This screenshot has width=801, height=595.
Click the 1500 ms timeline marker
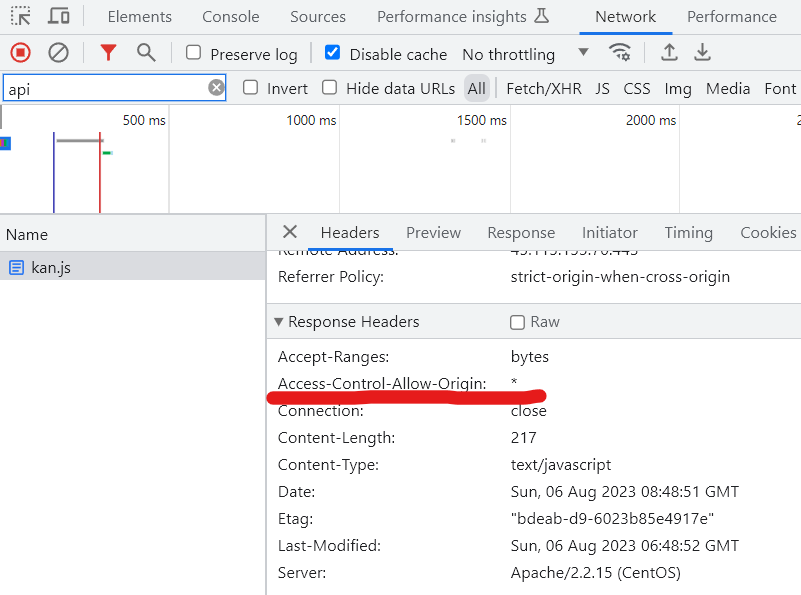click(x=482, y=121)
